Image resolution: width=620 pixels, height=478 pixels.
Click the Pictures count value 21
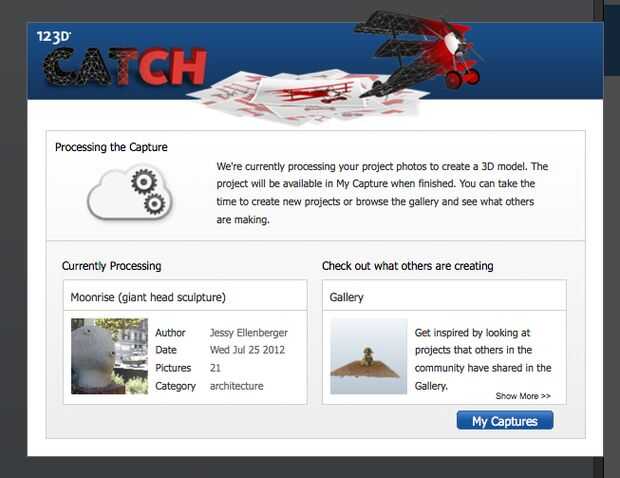tap(215, 368)
